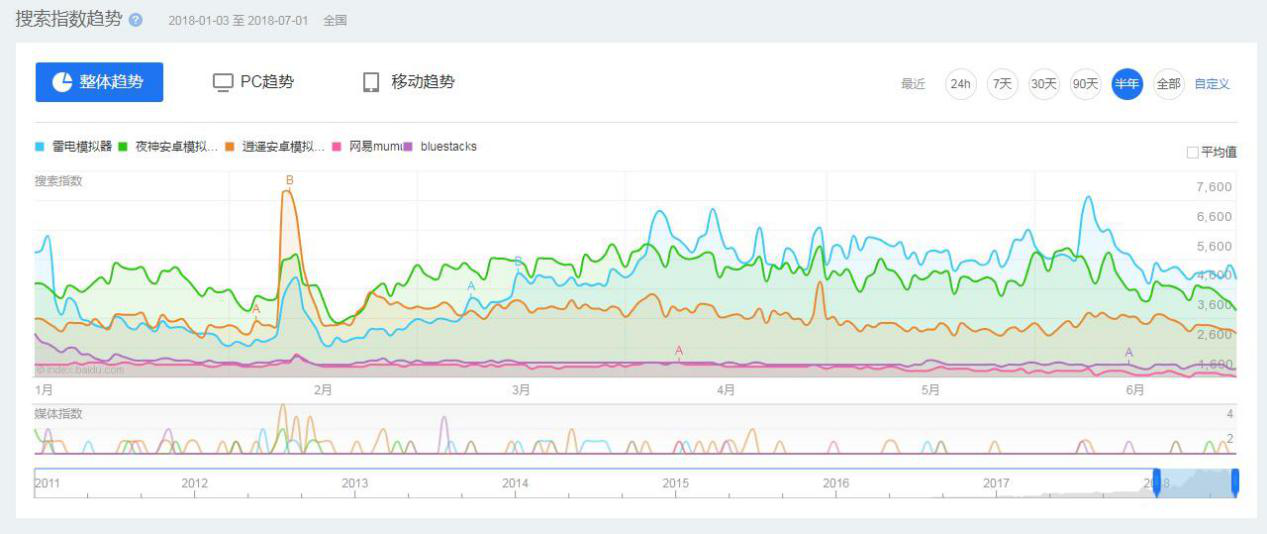Select the 24h time range

(x=961, y=84)
